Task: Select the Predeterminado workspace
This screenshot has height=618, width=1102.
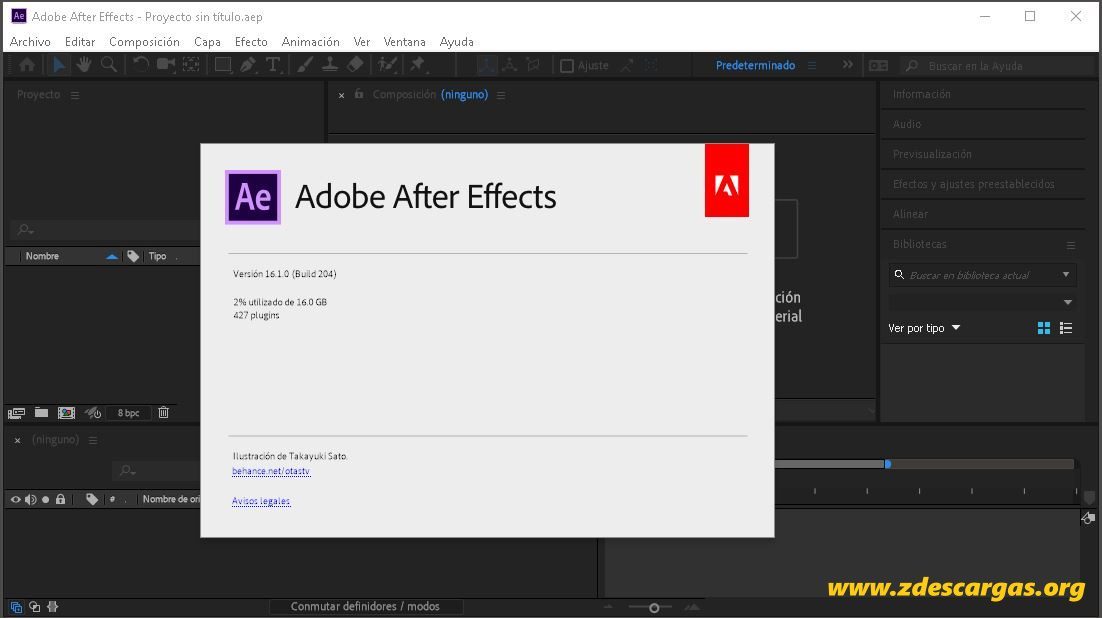Action: (756, 65)
